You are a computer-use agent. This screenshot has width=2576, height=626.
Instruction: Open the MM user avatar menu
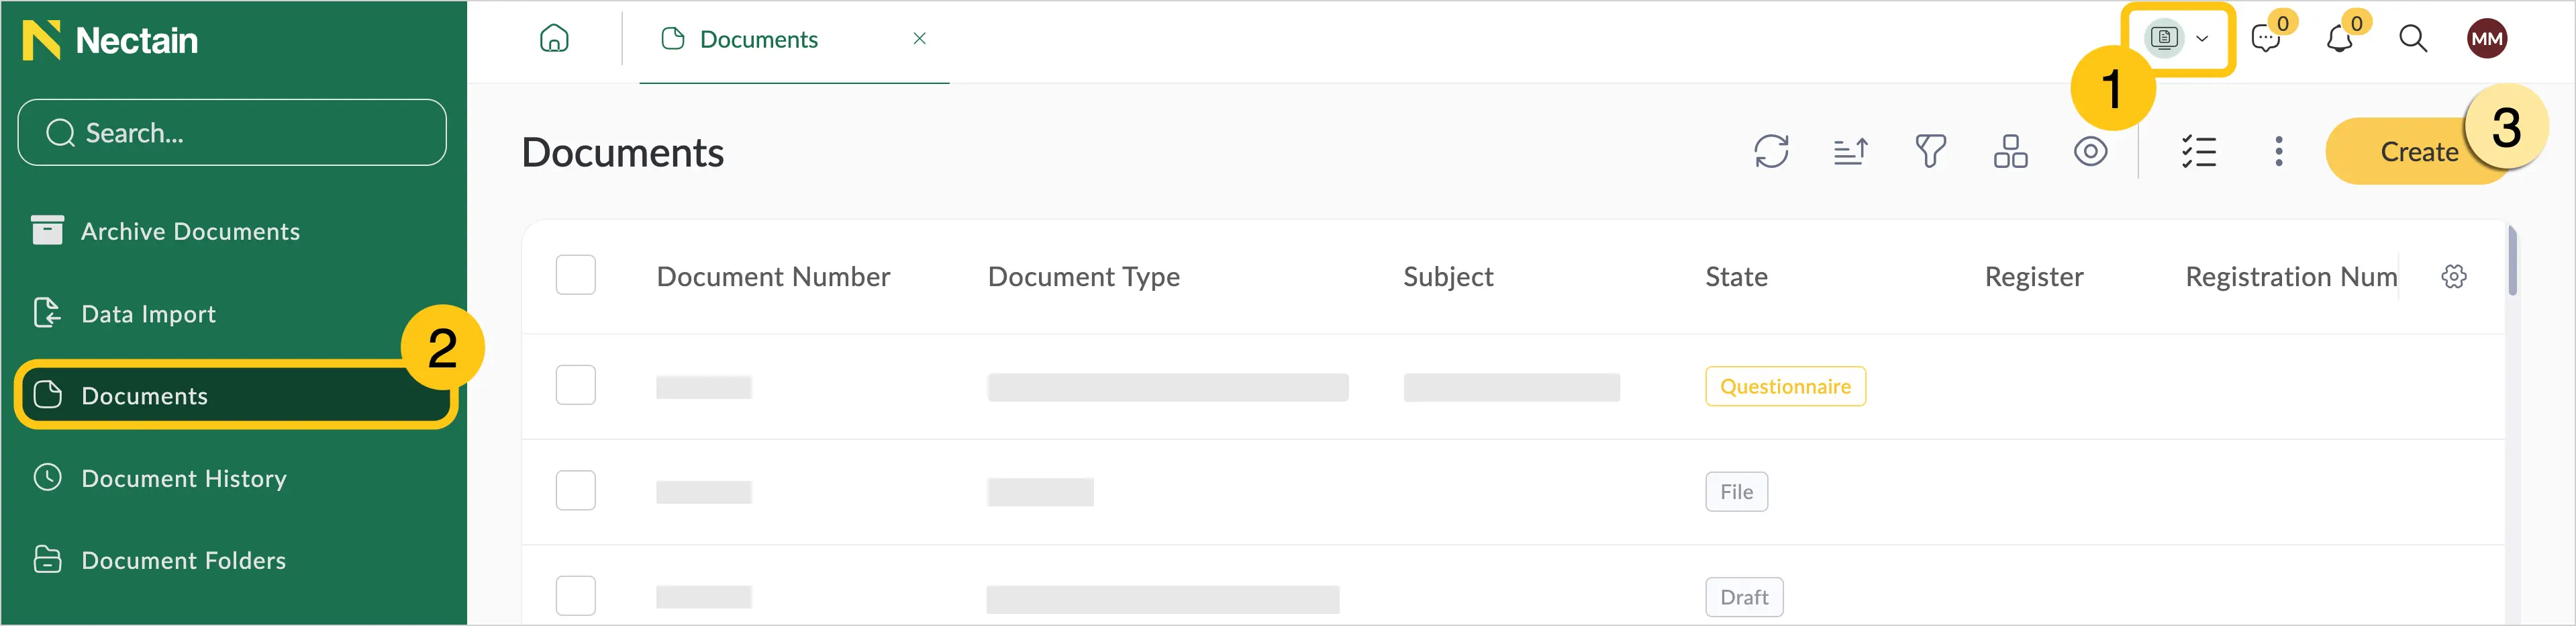click(2487, 39)
